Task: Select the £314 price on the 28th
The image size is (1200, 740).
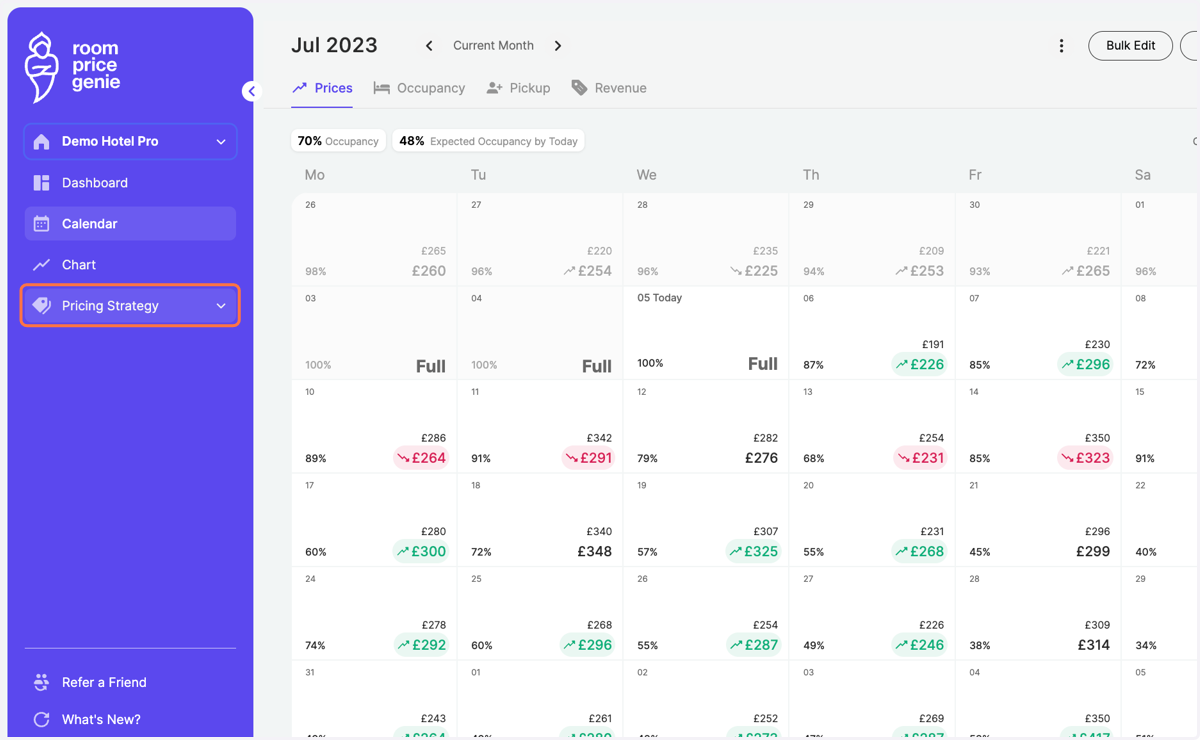Action: (x=1092, y=645)
